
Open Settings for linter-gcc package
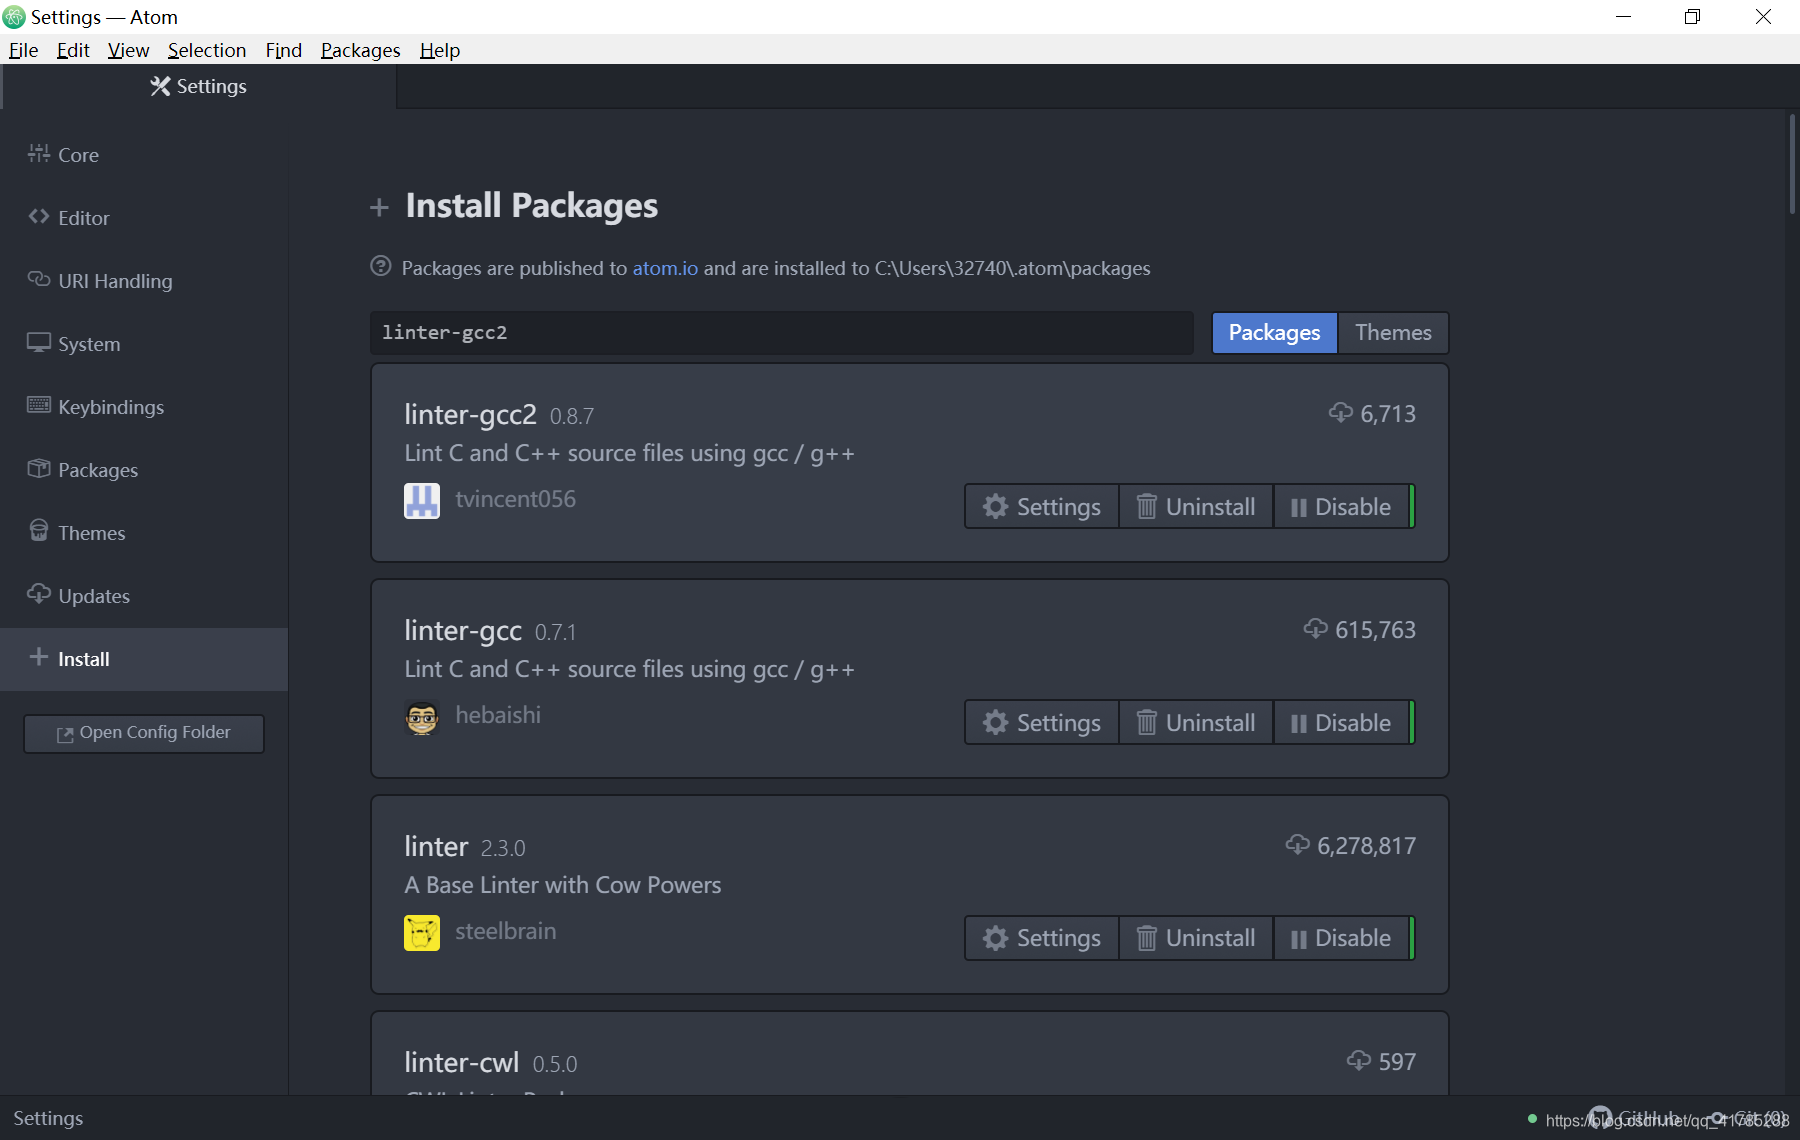pyautogui.click(x=1042, y=723)
